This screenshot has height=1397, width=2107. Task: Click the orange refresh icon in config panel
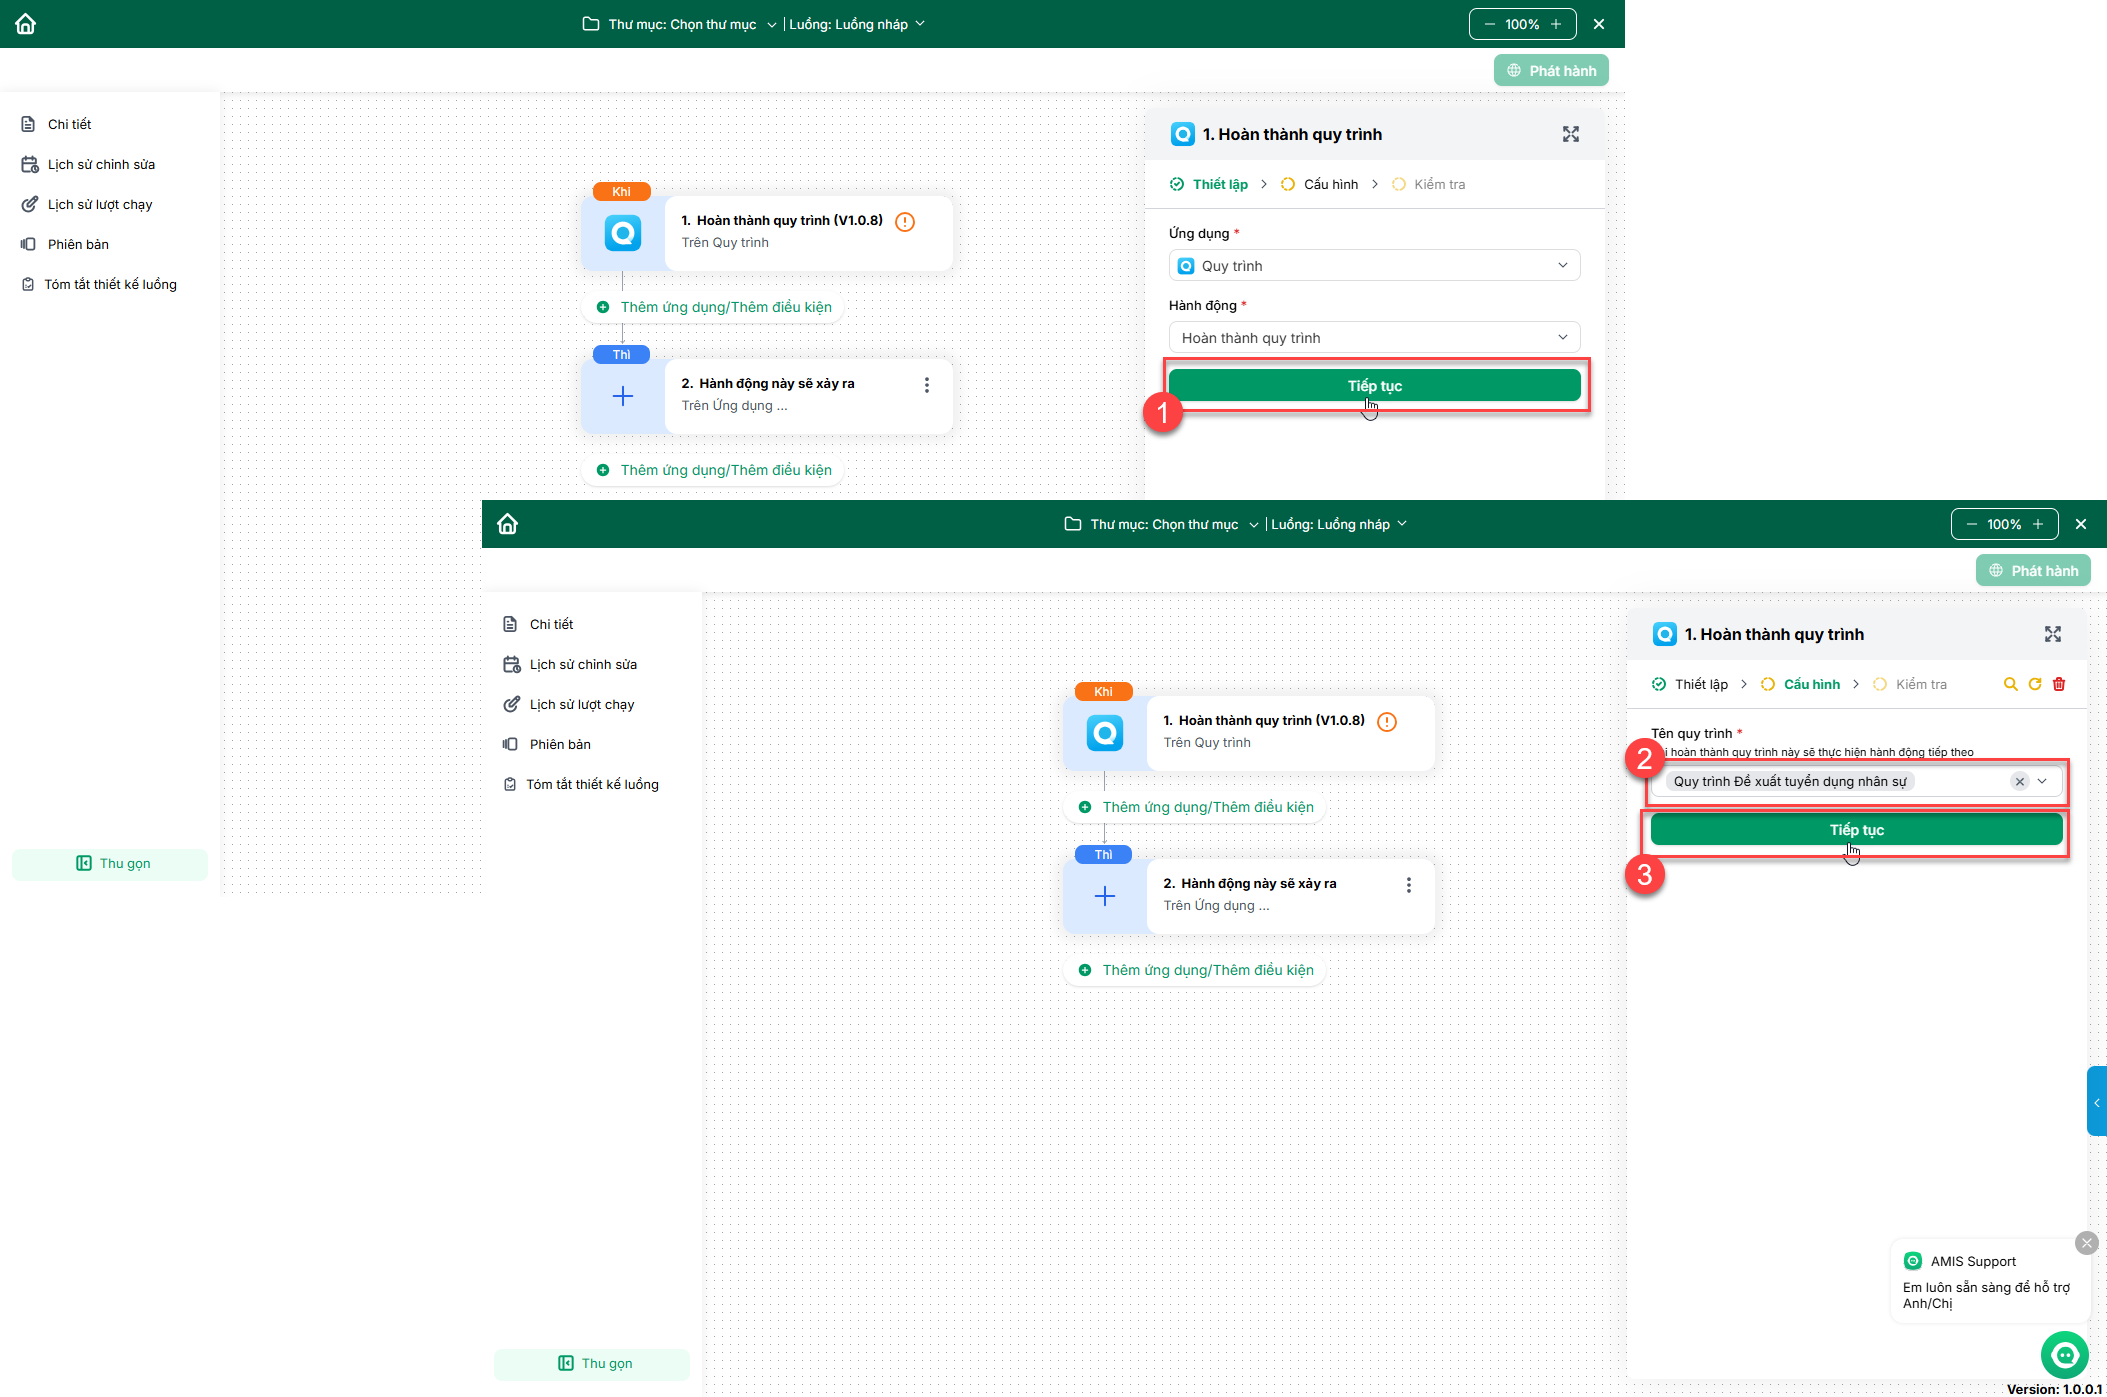coord(2035,684)
